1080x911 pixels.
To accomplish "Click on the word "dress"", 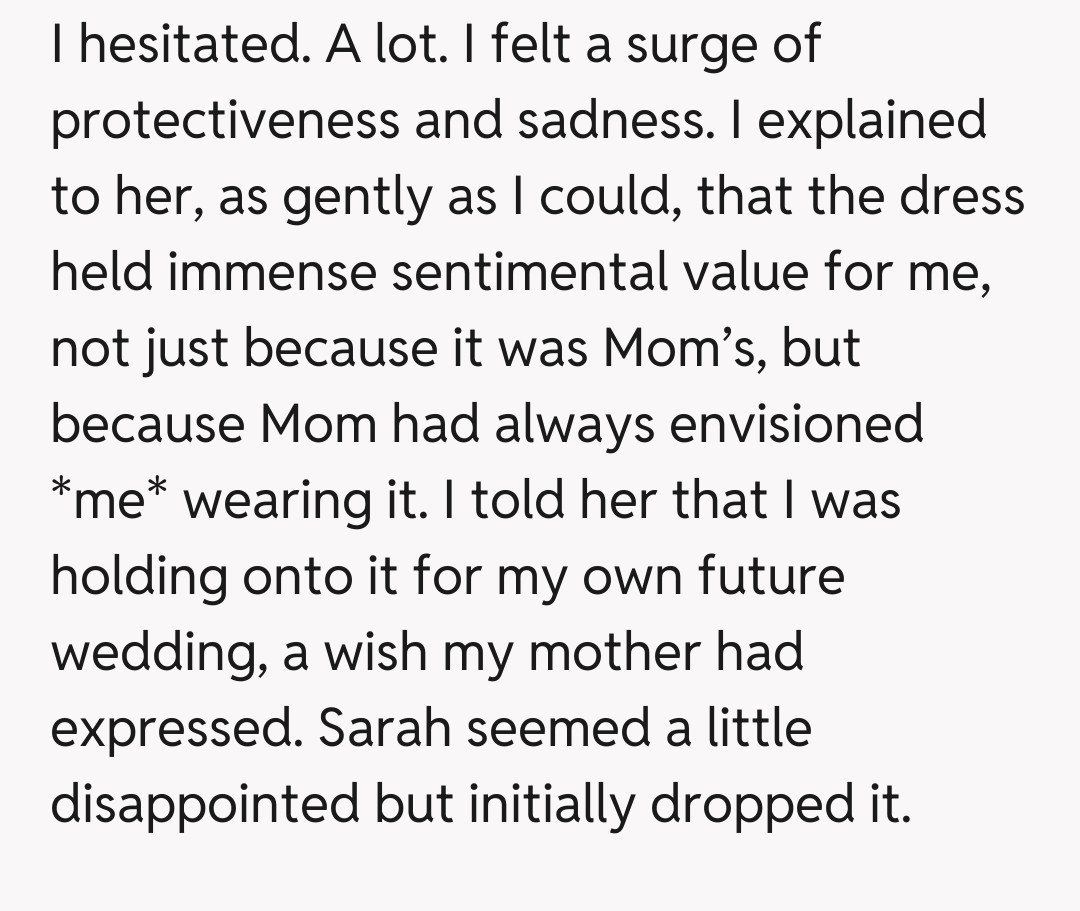I will 958,197.
